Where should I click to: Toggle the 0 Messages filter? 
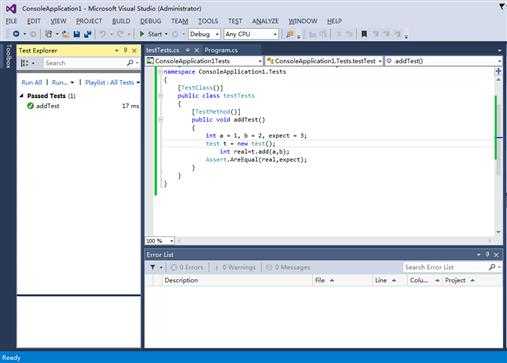(288, 267)
